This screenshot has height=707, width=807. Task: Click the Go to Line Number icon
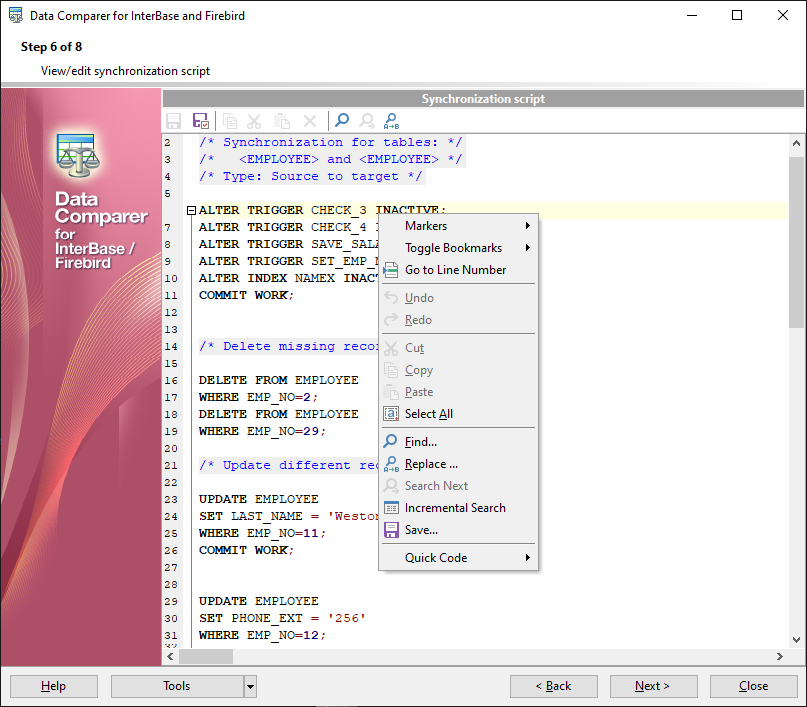click(x=391, y=270)
